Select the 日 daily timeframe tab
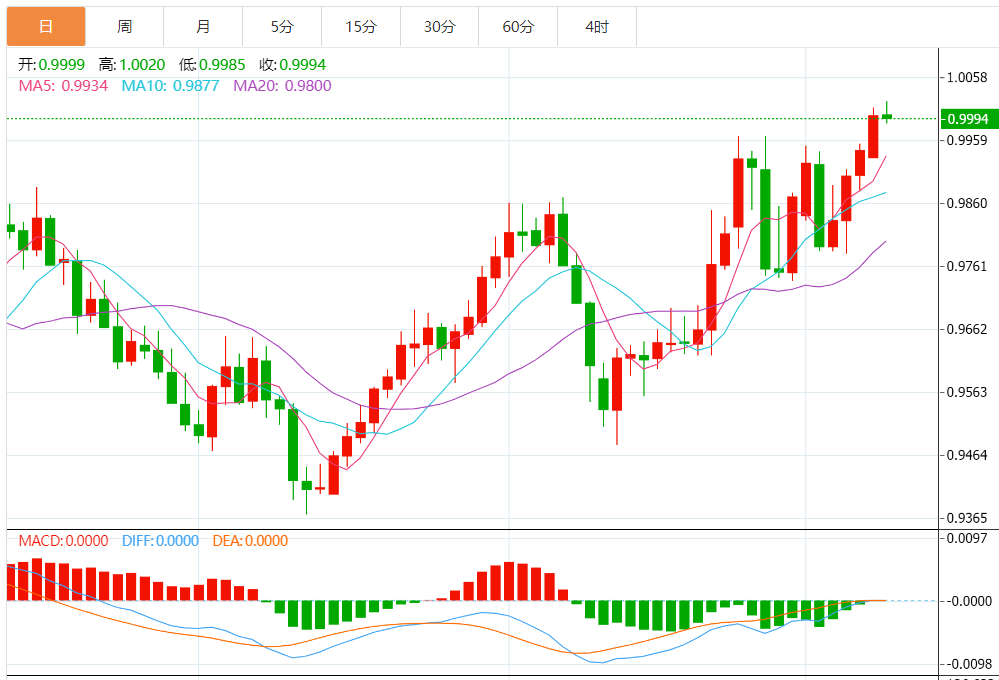 [x=46, y=27]
